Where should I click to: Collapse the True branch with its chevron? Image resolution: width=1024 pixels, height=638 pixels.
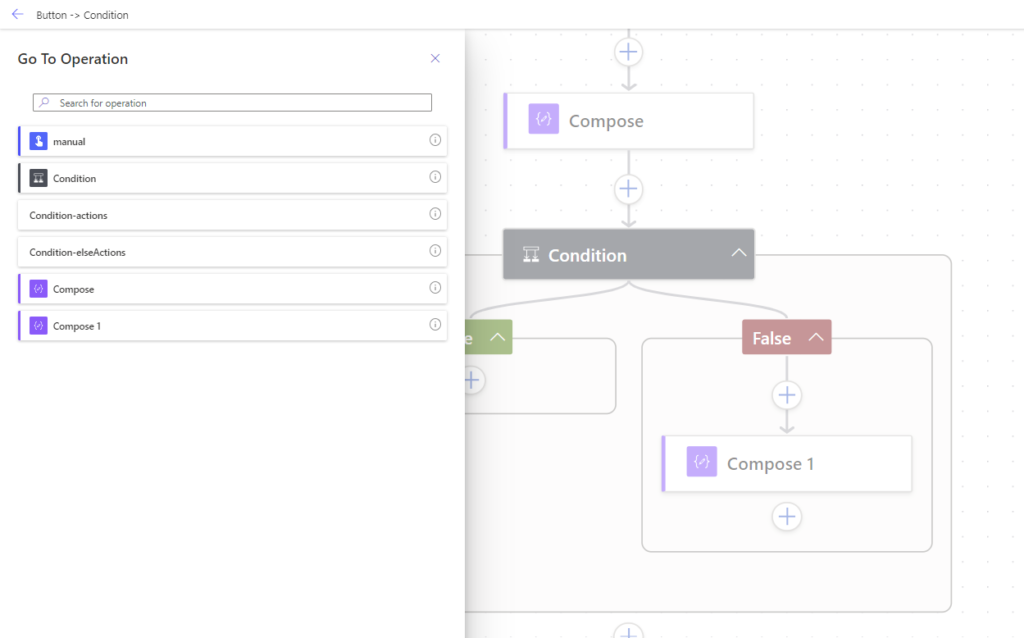click(498, 338)
